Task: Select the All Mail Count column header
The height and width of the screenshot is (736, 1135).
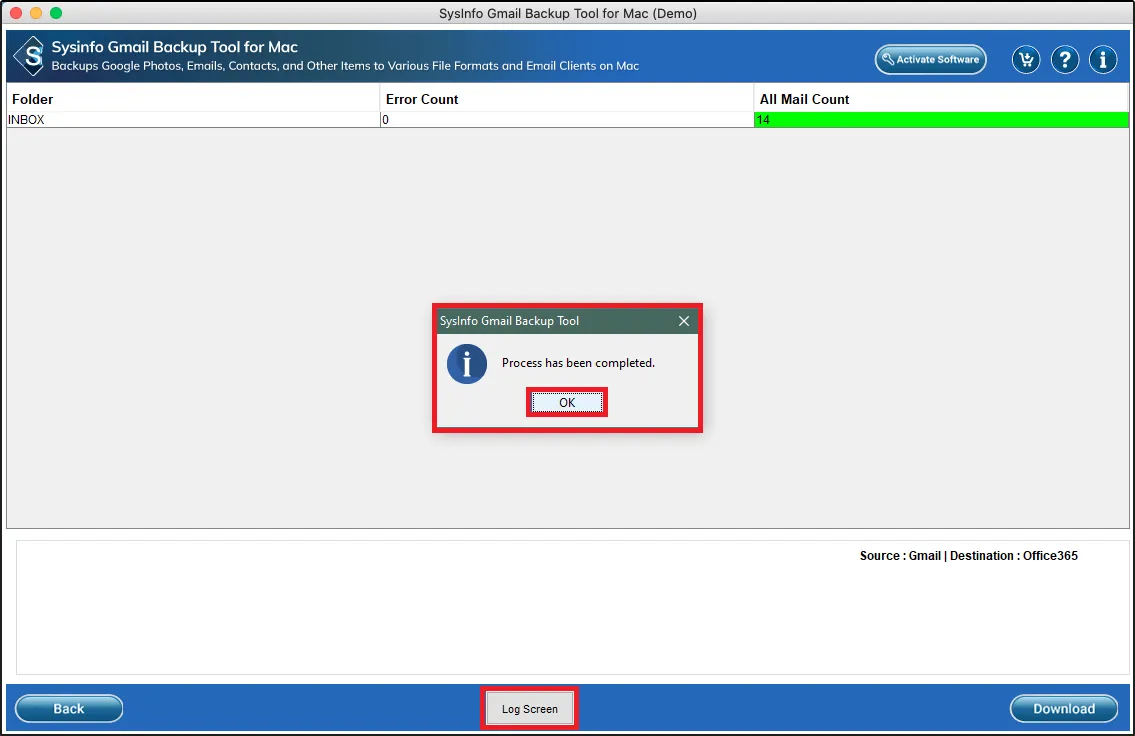Action: (x=941, y=99)
